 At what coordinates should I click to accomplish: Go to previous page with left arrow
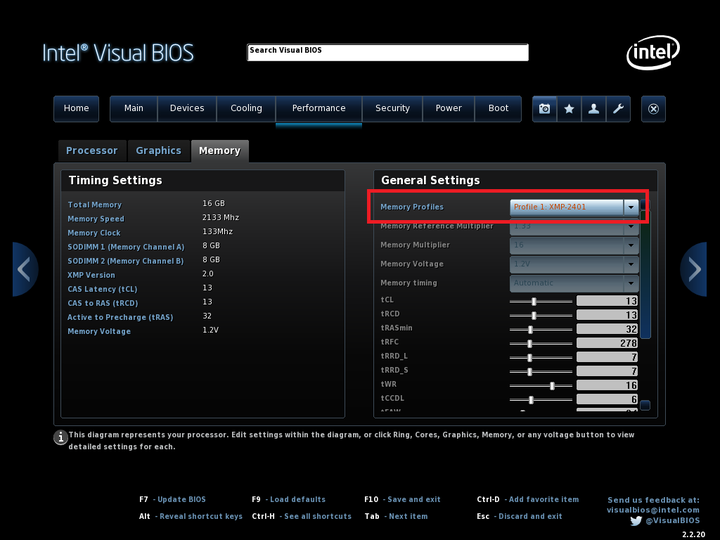[25, 270]
